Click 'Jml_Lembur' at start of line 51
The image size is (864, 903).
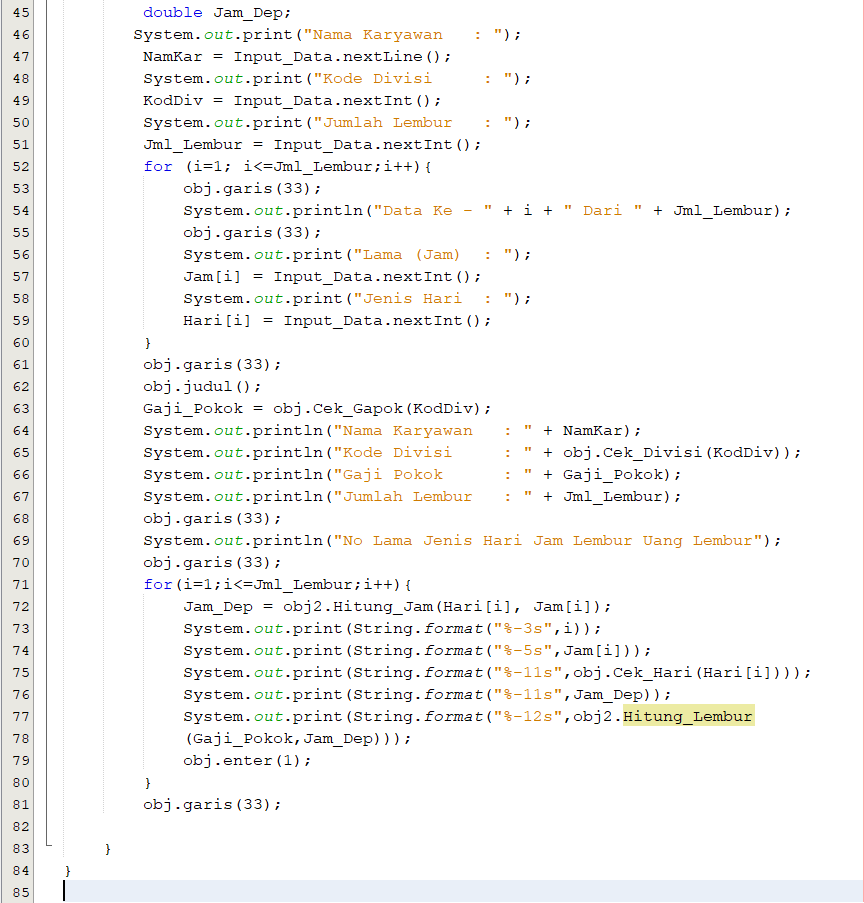pyautogui.click(x=192, y=145)
